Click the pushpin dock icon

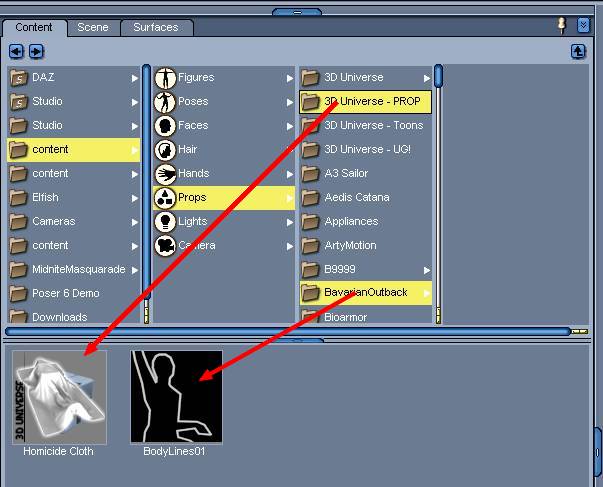point(562,25)
